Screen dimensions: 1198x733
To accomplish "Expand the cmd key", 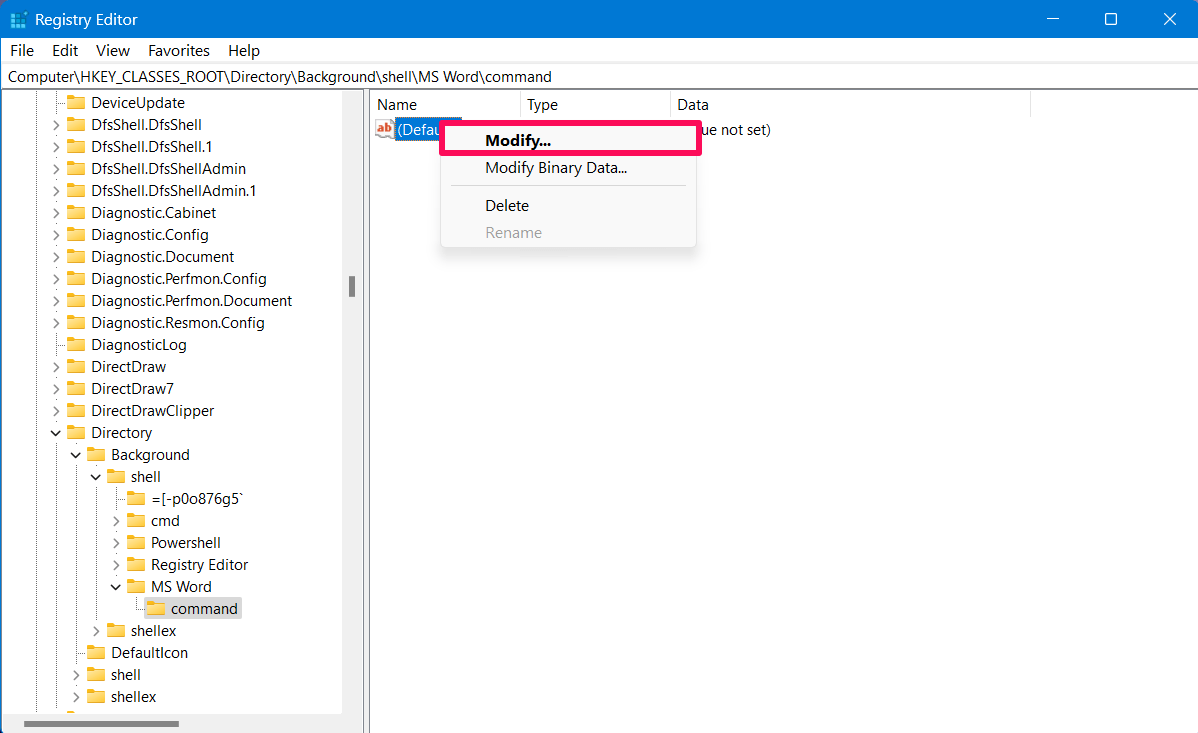I will pyautogui.click(x=115, y=521).
